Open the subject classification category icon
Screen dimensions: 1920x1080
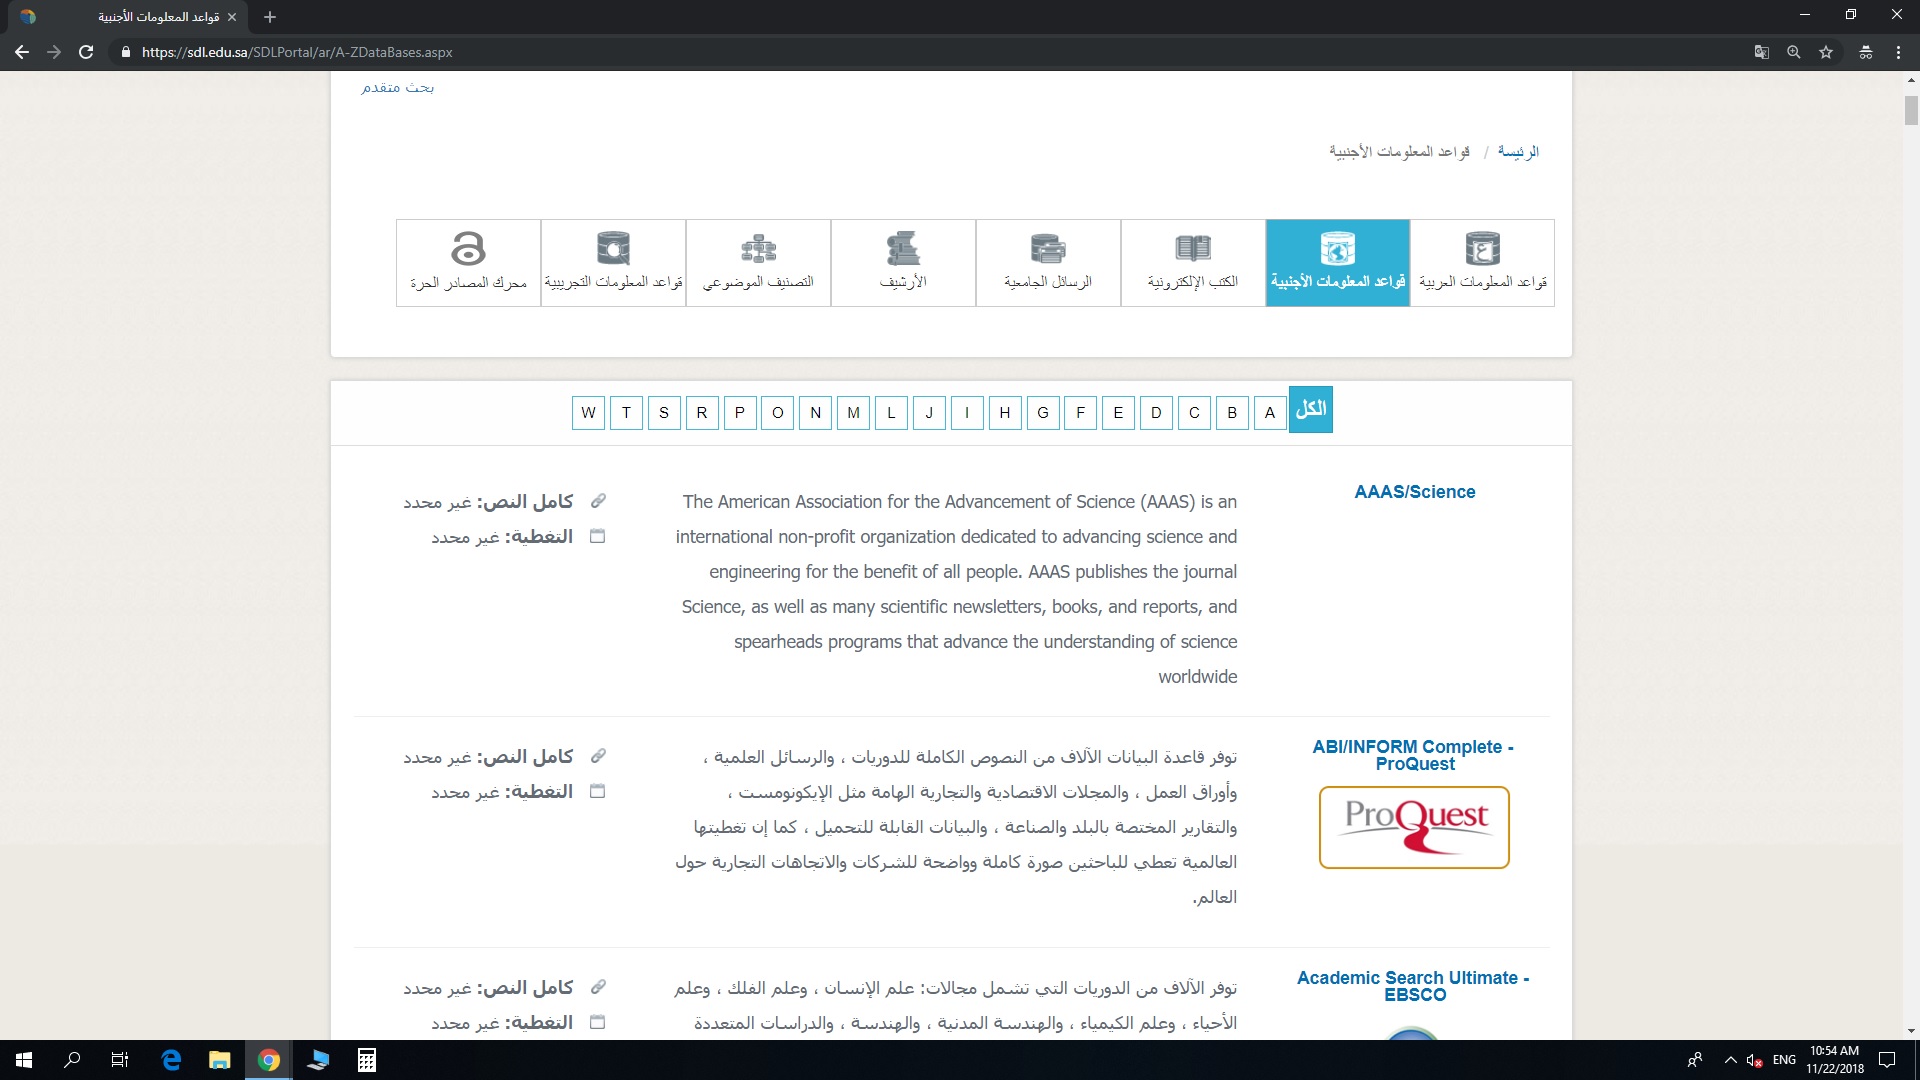758,249
